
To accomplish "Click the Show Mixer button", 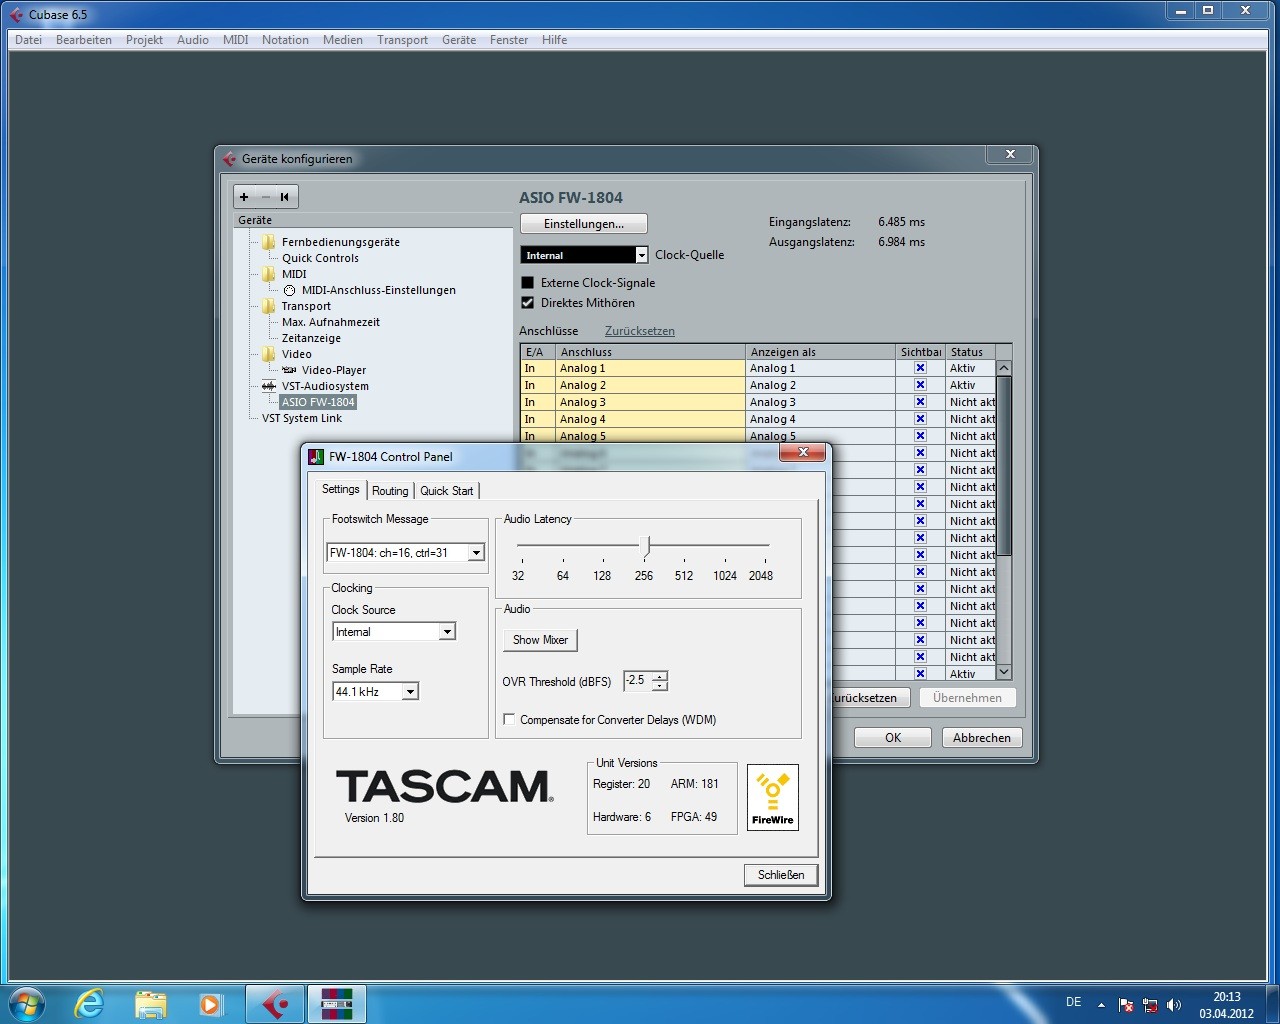I will pos(540,640).
